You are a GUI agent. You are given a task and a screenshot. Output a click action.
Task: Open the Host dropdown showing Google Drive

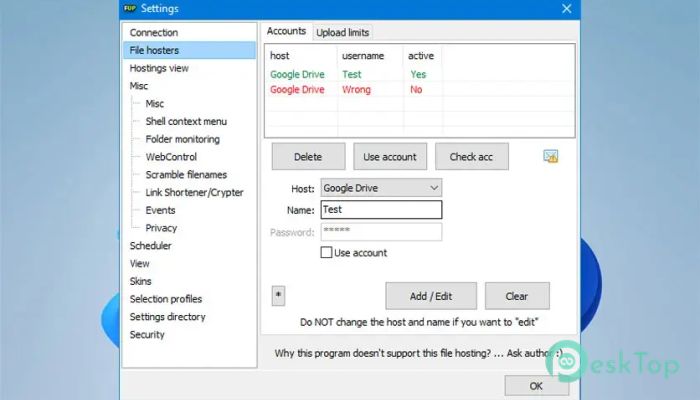tap(381, 188)
